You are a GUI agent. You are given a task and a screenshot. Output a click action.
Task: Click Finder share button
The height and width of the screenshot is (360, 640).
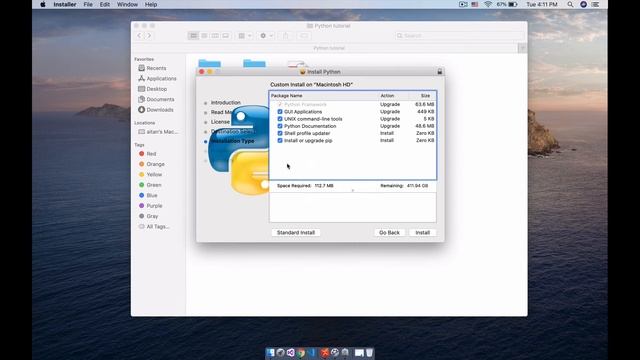(286, 36)
